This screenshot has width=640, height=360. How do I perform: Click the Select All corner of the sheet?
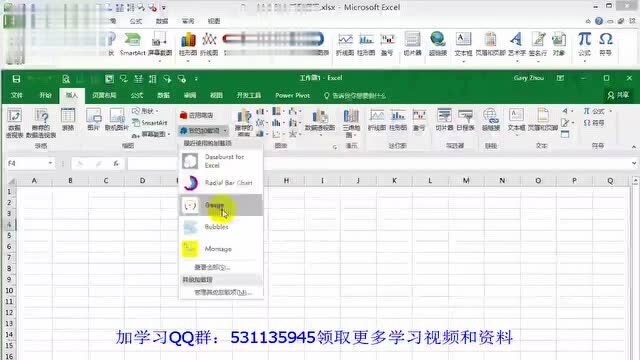11,180
